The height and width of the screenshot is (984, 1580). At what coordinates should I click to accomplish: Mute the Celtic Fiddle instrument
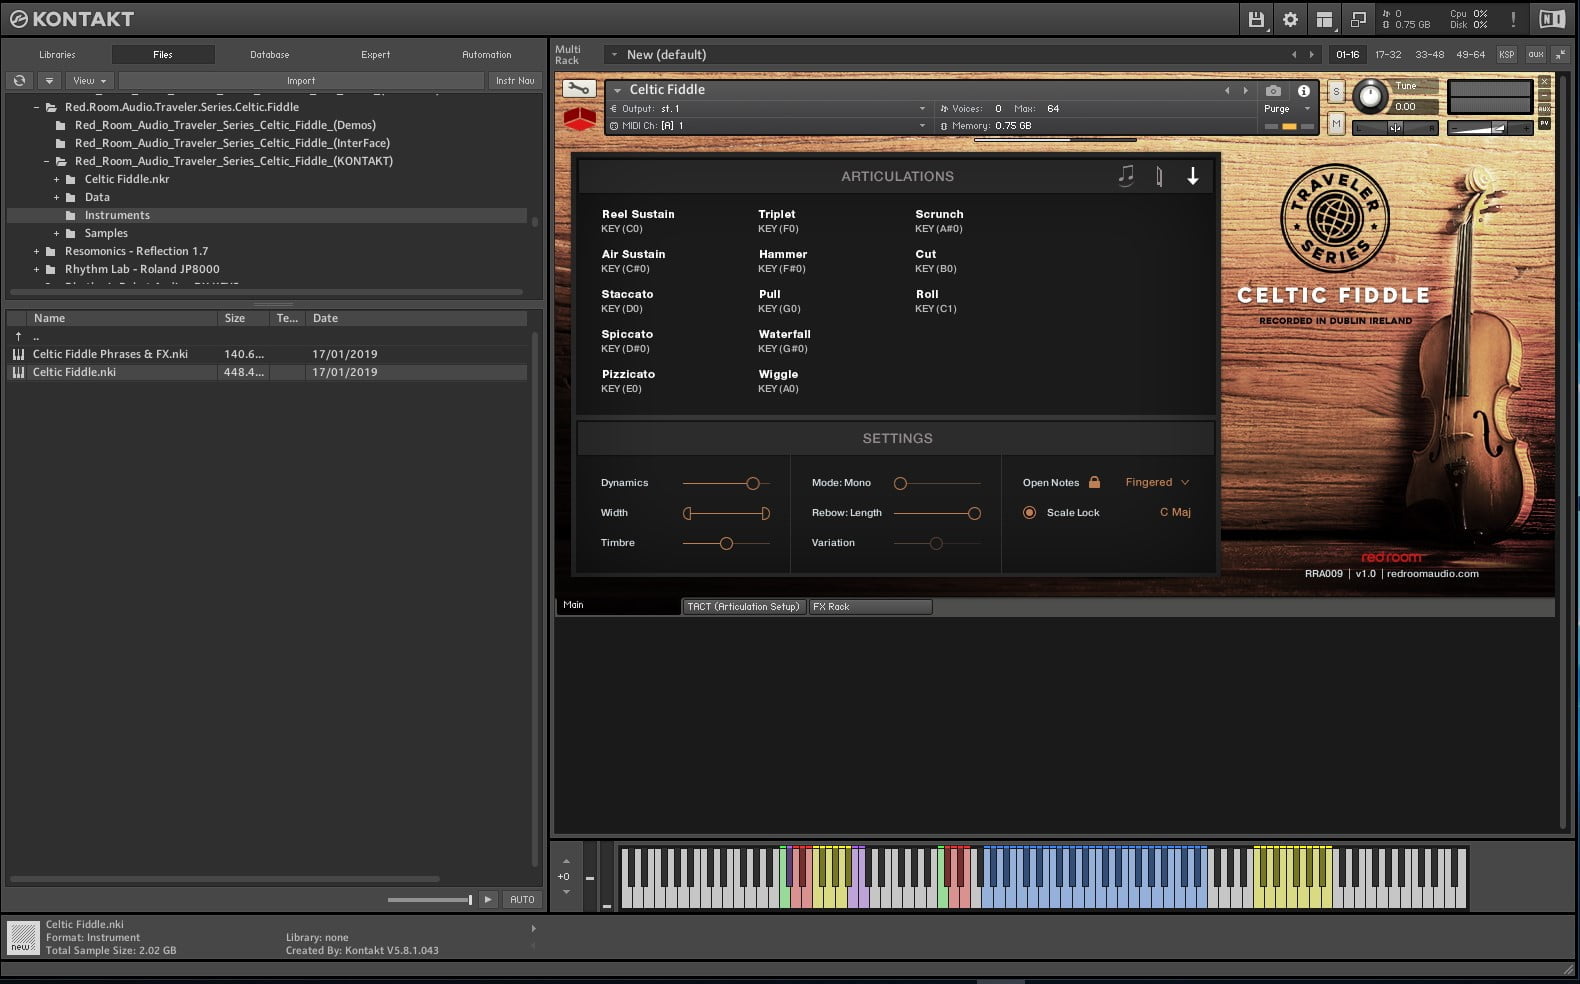pyautogui.click(x=1336, y=123)
